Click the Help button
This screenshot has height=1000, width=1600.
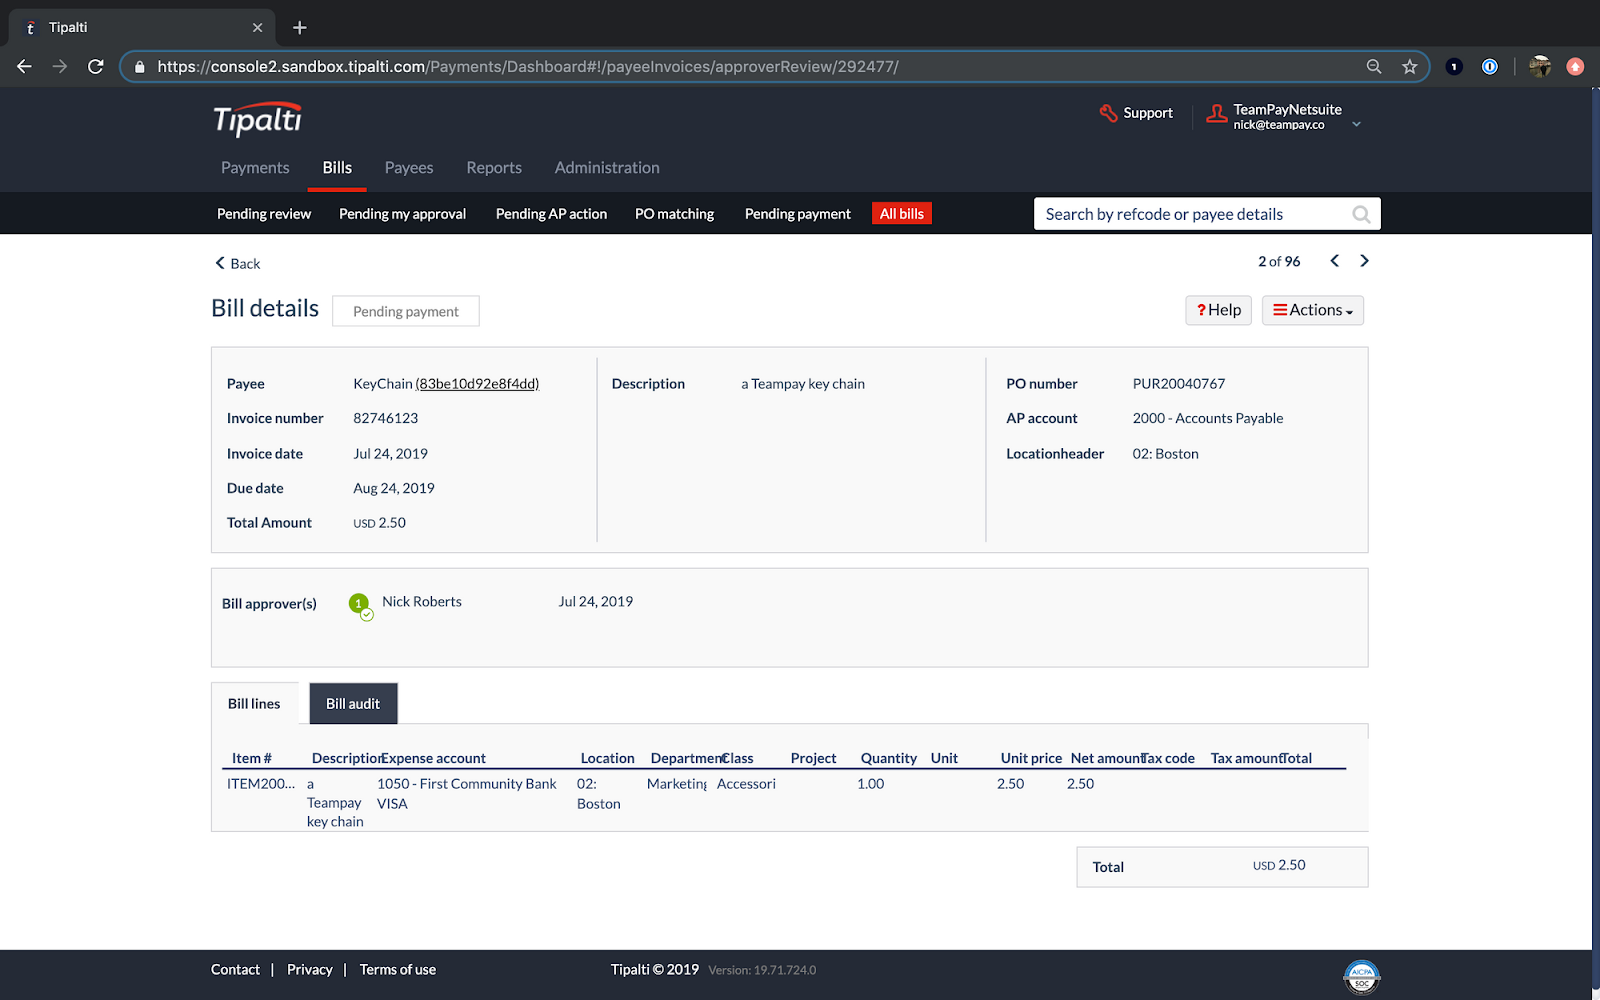point(1218,310)
